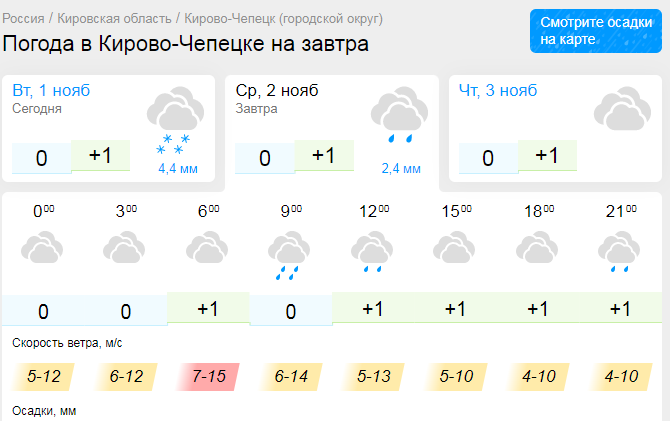Click the 0:00 cloudy icon

[43, 248]
